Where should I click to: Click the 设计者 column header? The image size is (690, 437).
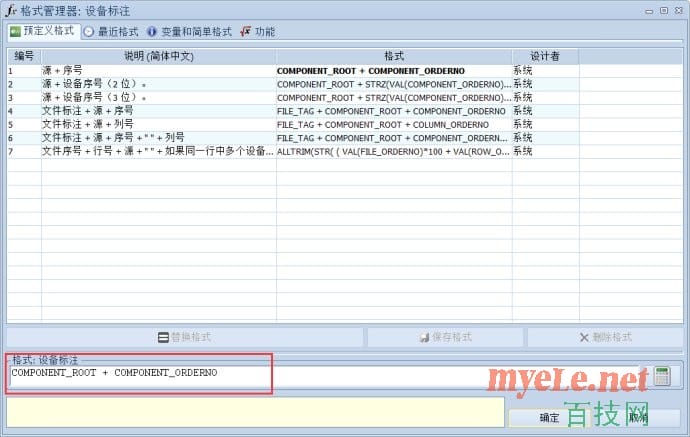545,56
